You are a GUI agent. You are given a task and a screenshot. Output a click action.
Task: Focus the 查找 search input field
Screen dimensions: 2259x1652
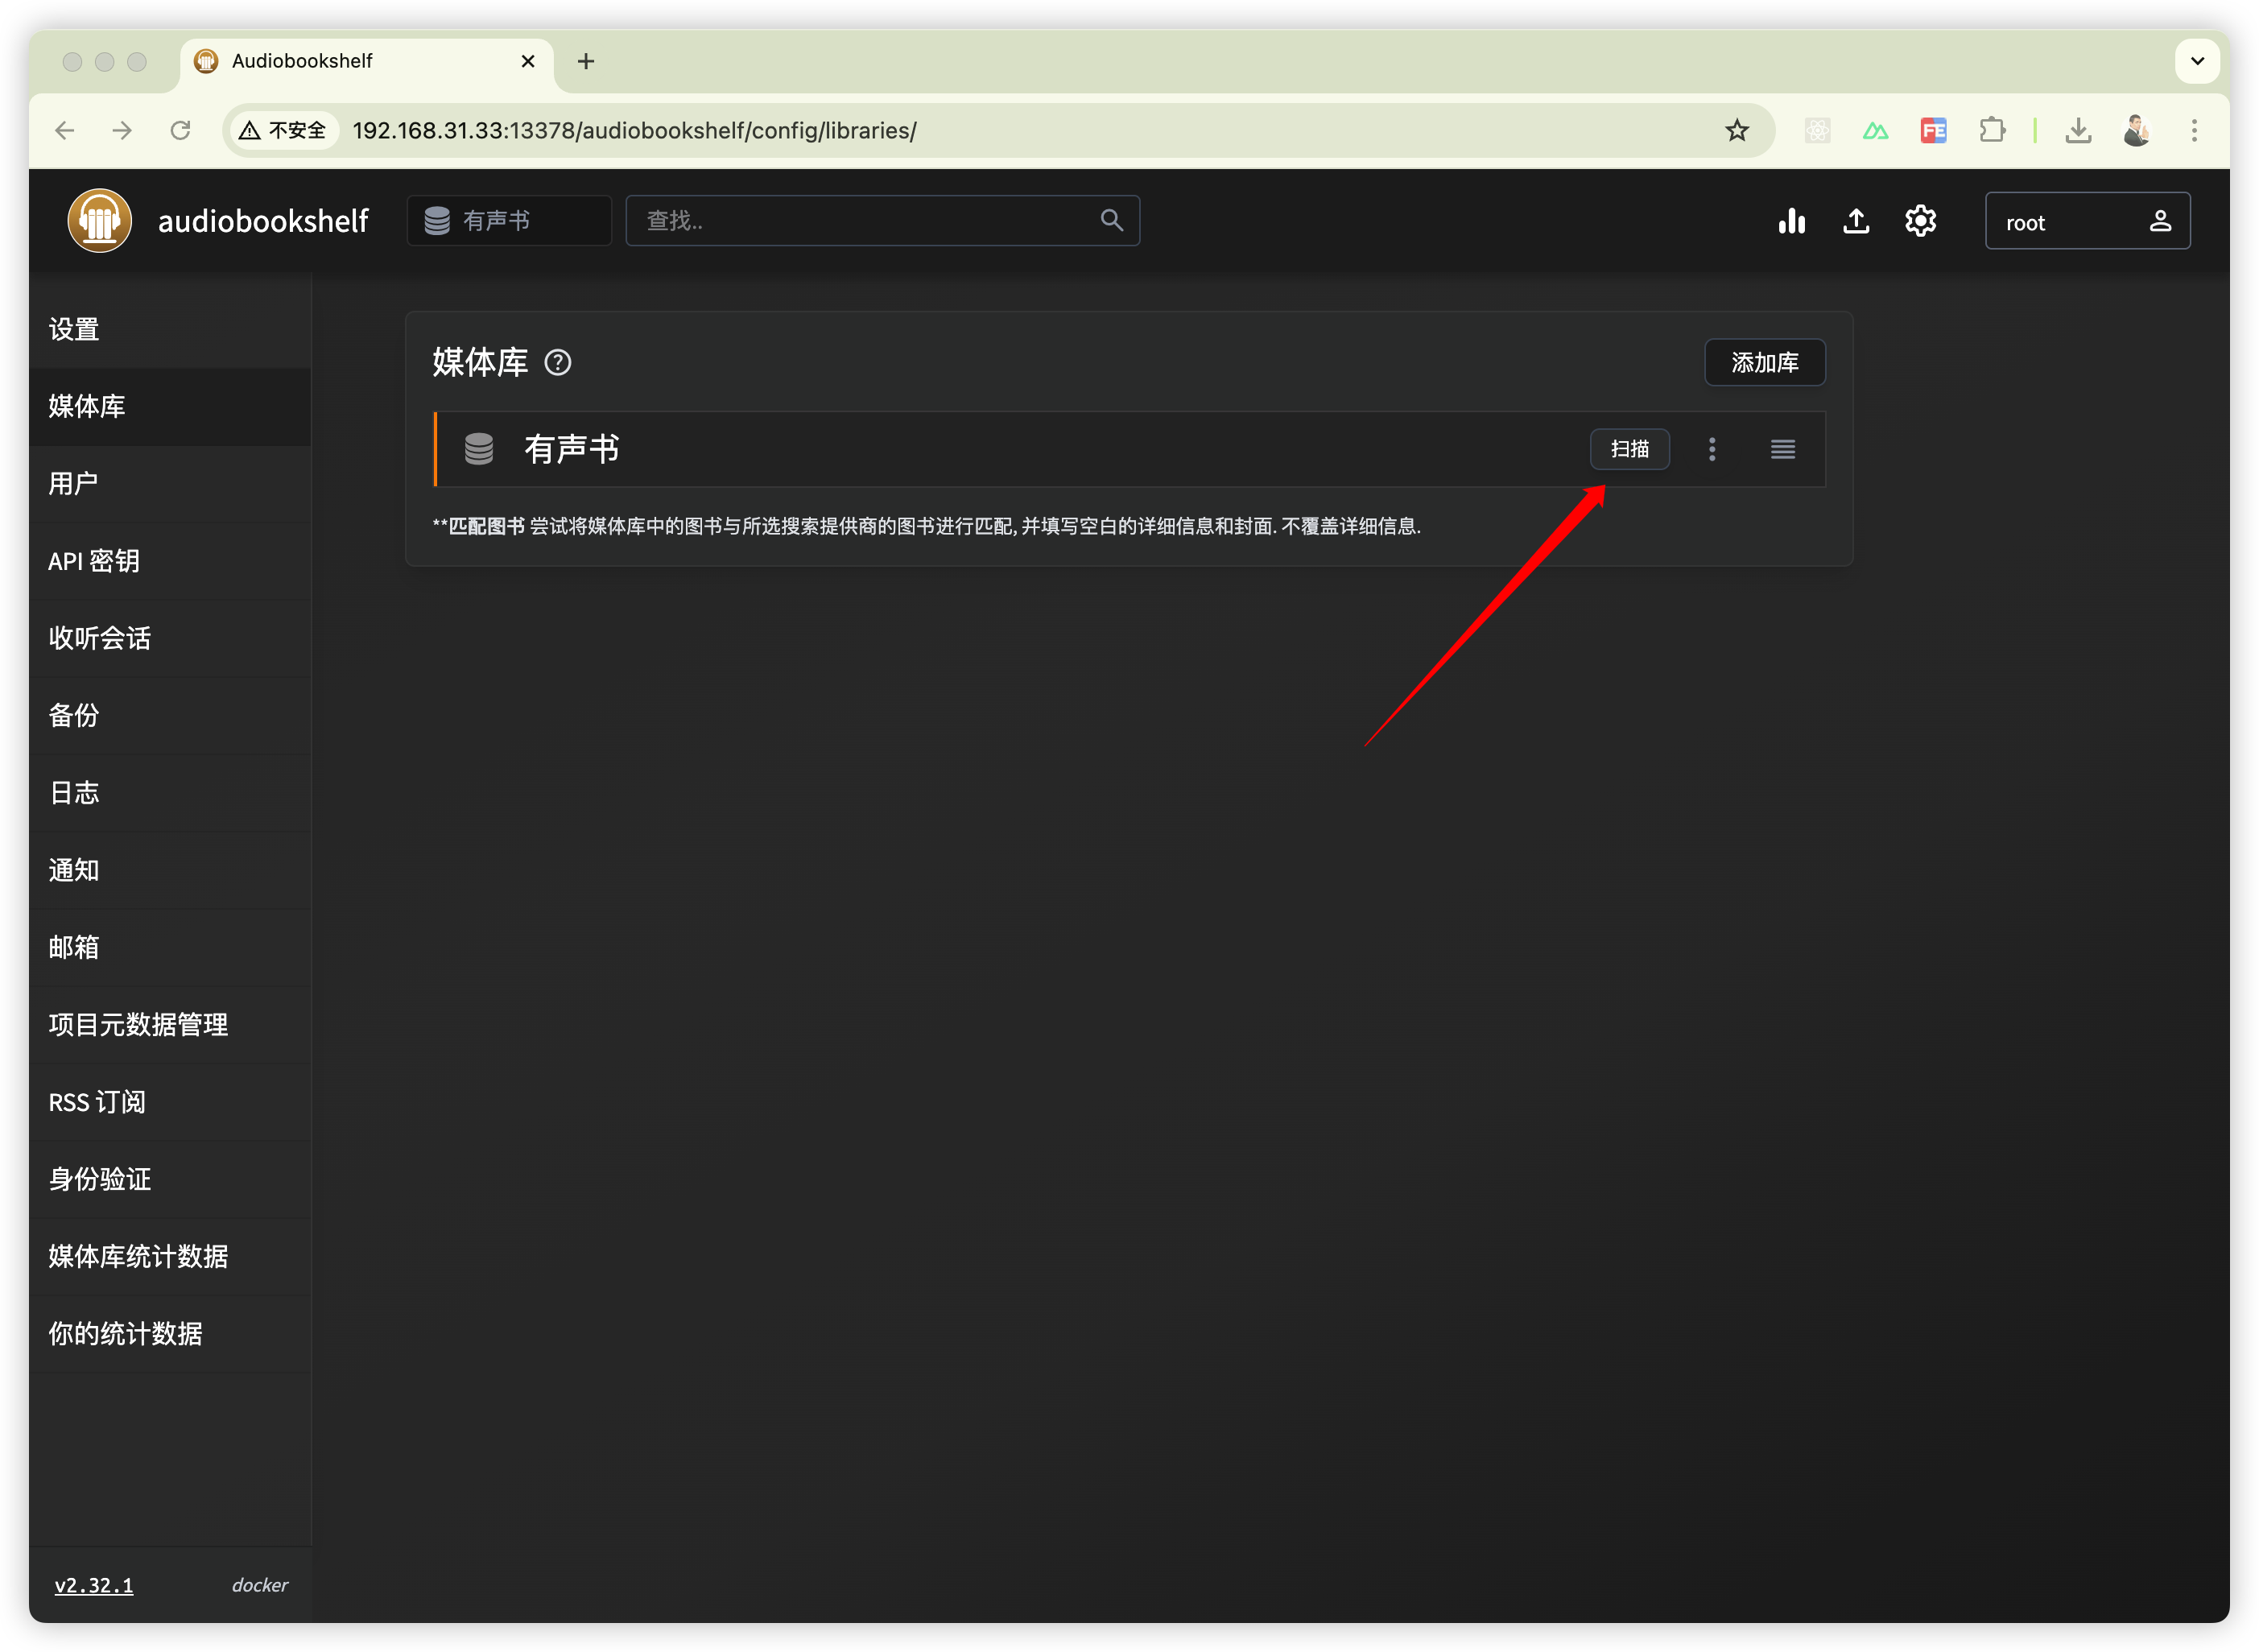pos(860,221)
